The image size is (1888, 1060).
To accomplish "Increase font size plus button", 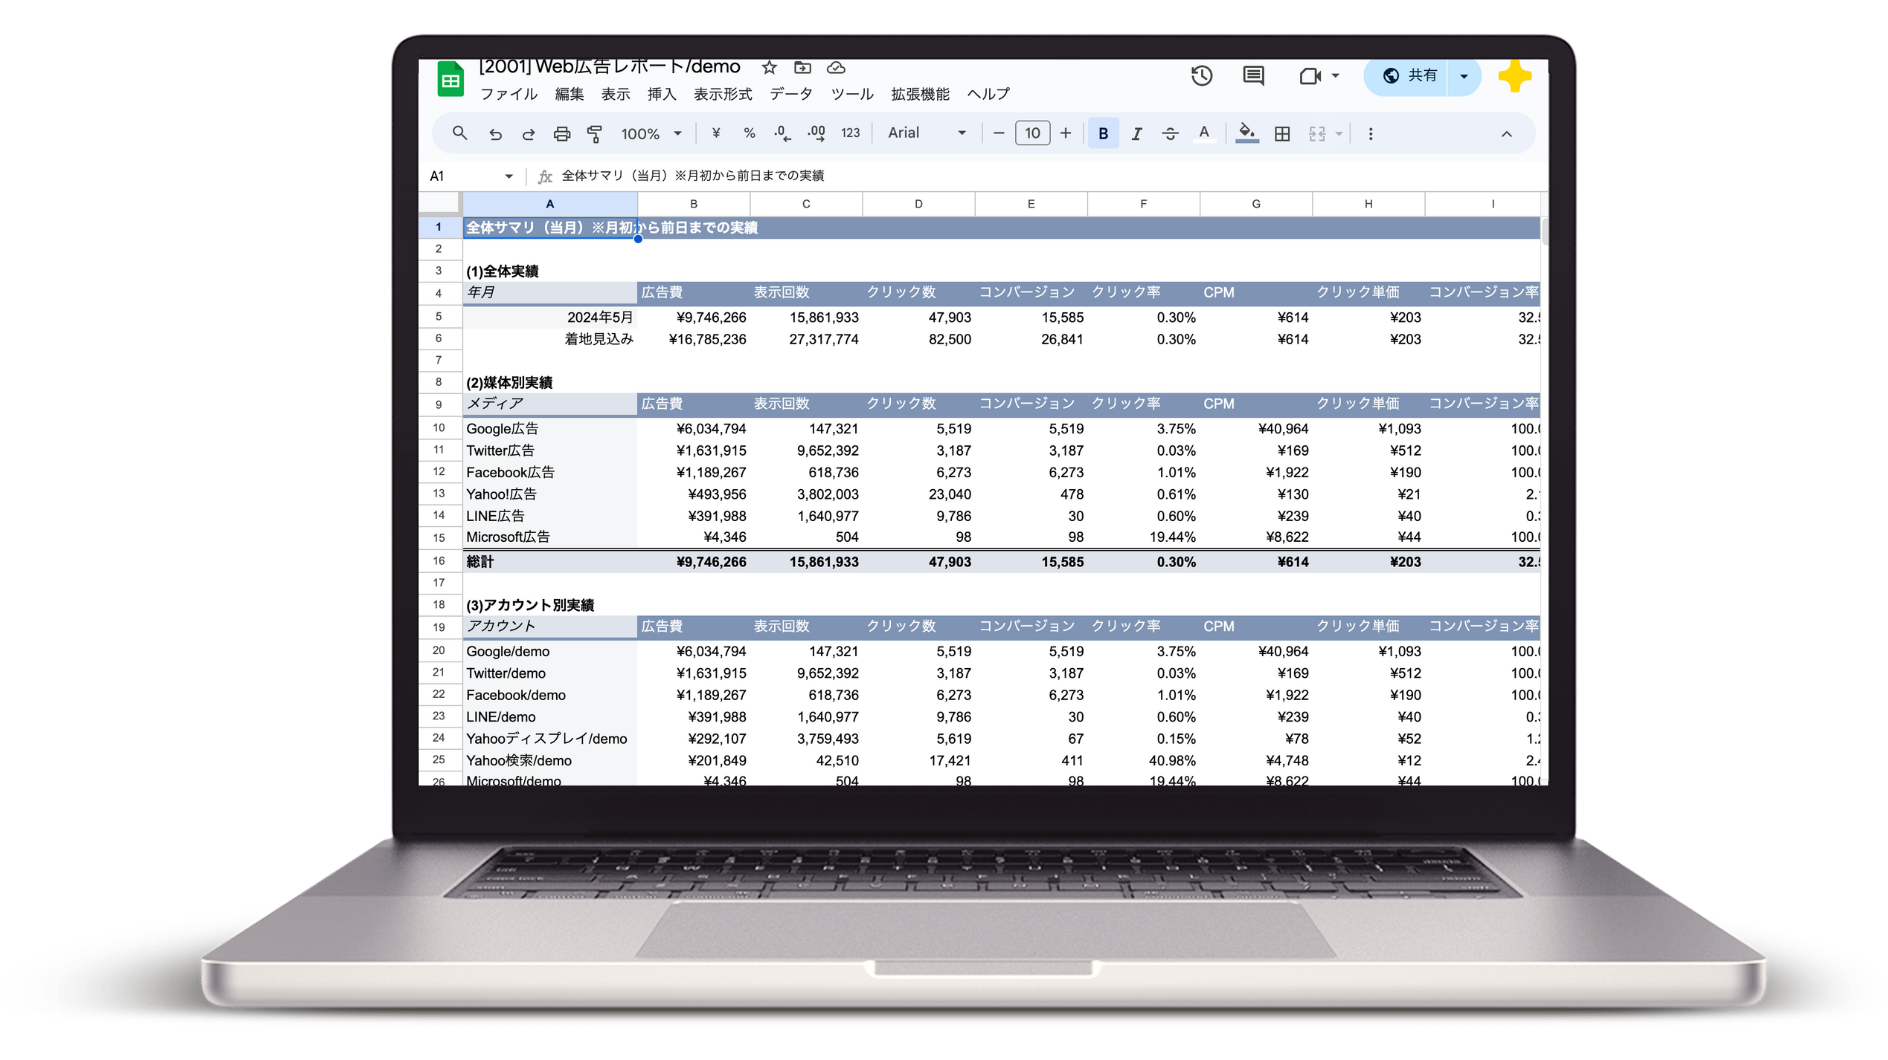I will click(1066, 133).
